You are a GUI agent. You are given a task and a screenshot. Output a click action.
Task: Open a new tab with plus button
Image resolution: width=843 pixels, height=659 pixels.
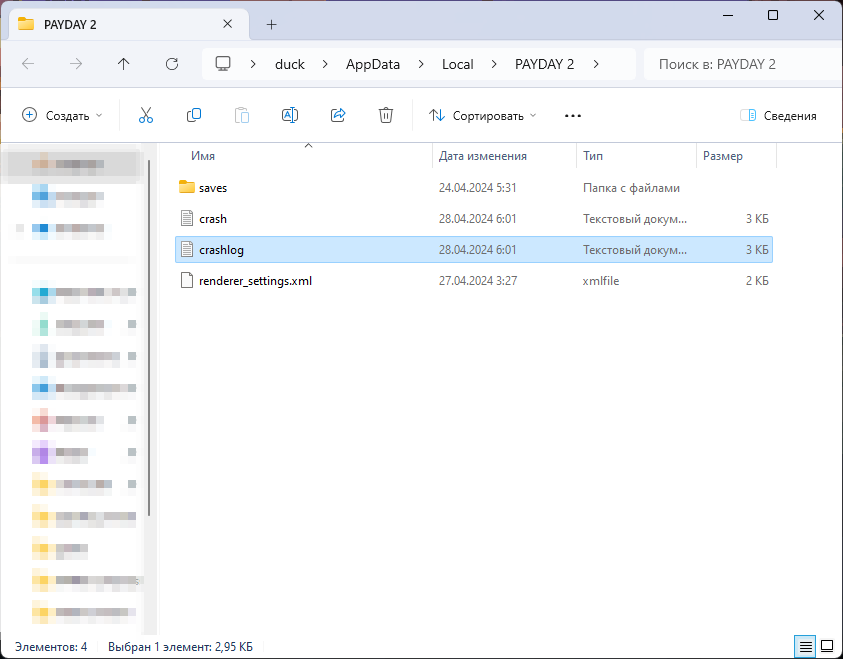pos(272,24)
